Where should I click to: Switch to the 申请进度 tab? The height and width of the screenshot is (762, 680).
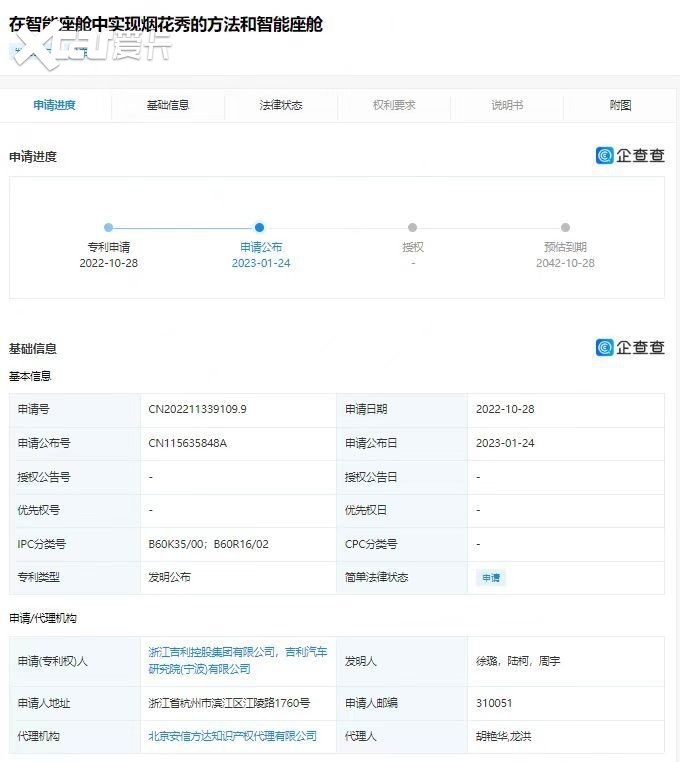(55, 105)
